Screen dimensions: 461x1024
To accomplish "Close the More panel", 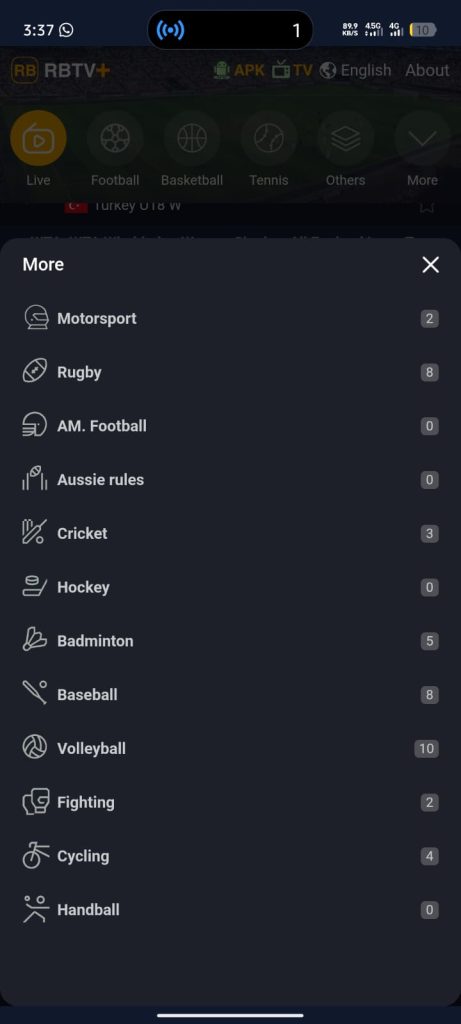I will [430, 264].
